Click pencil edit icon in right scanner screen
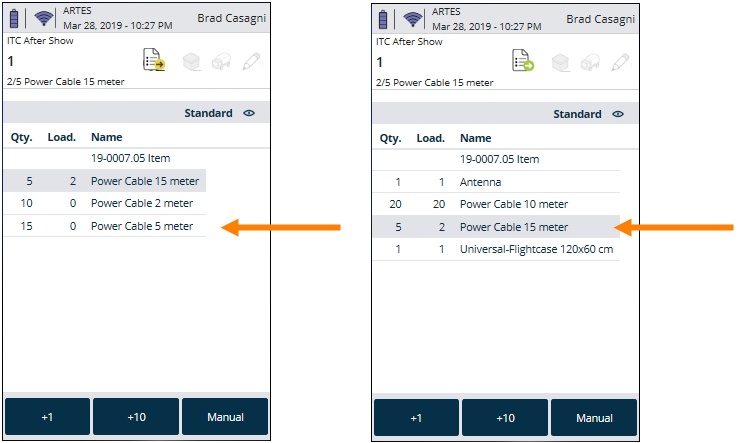The image size is (745, 443). tap(620, 61)
